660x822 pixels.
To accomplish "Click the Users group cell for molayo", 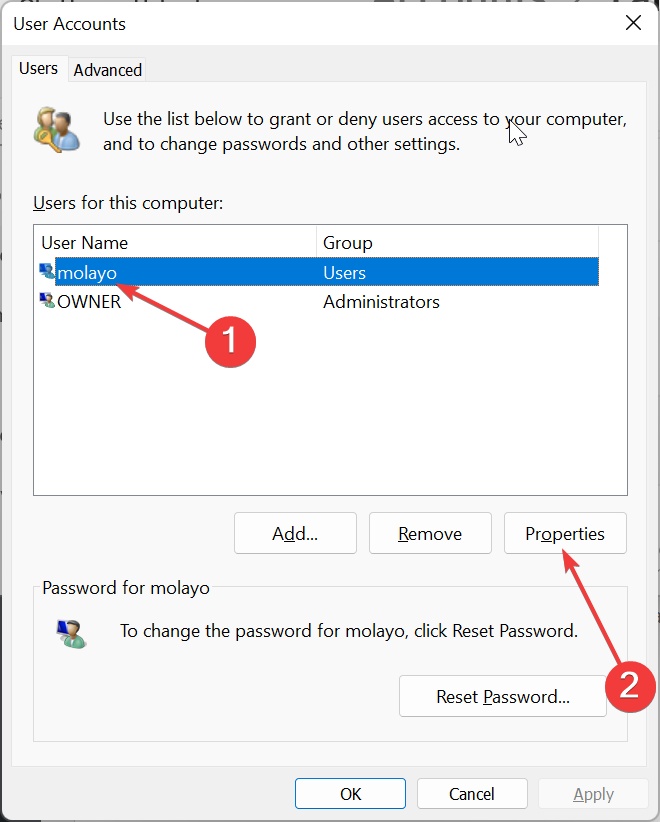I will (x=344, y=273).
